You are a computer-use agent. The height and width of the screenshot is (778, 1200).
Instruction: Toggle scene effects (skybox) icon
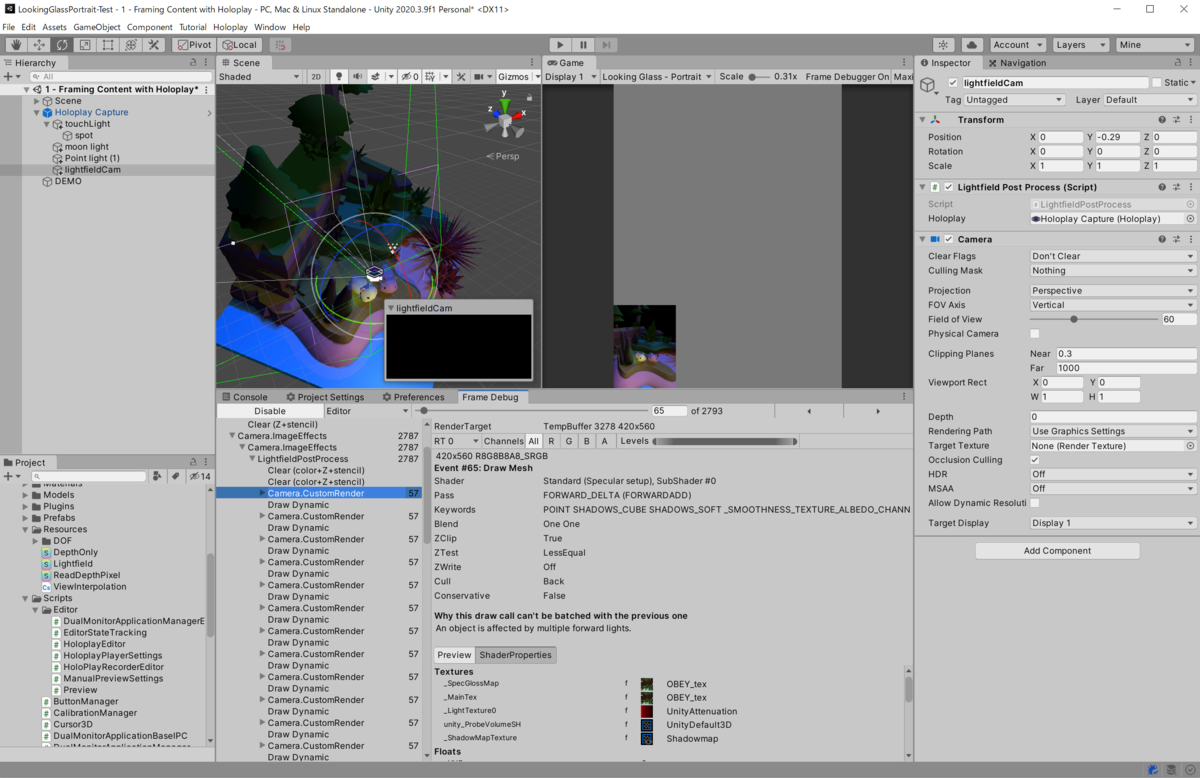coord(376,76)
